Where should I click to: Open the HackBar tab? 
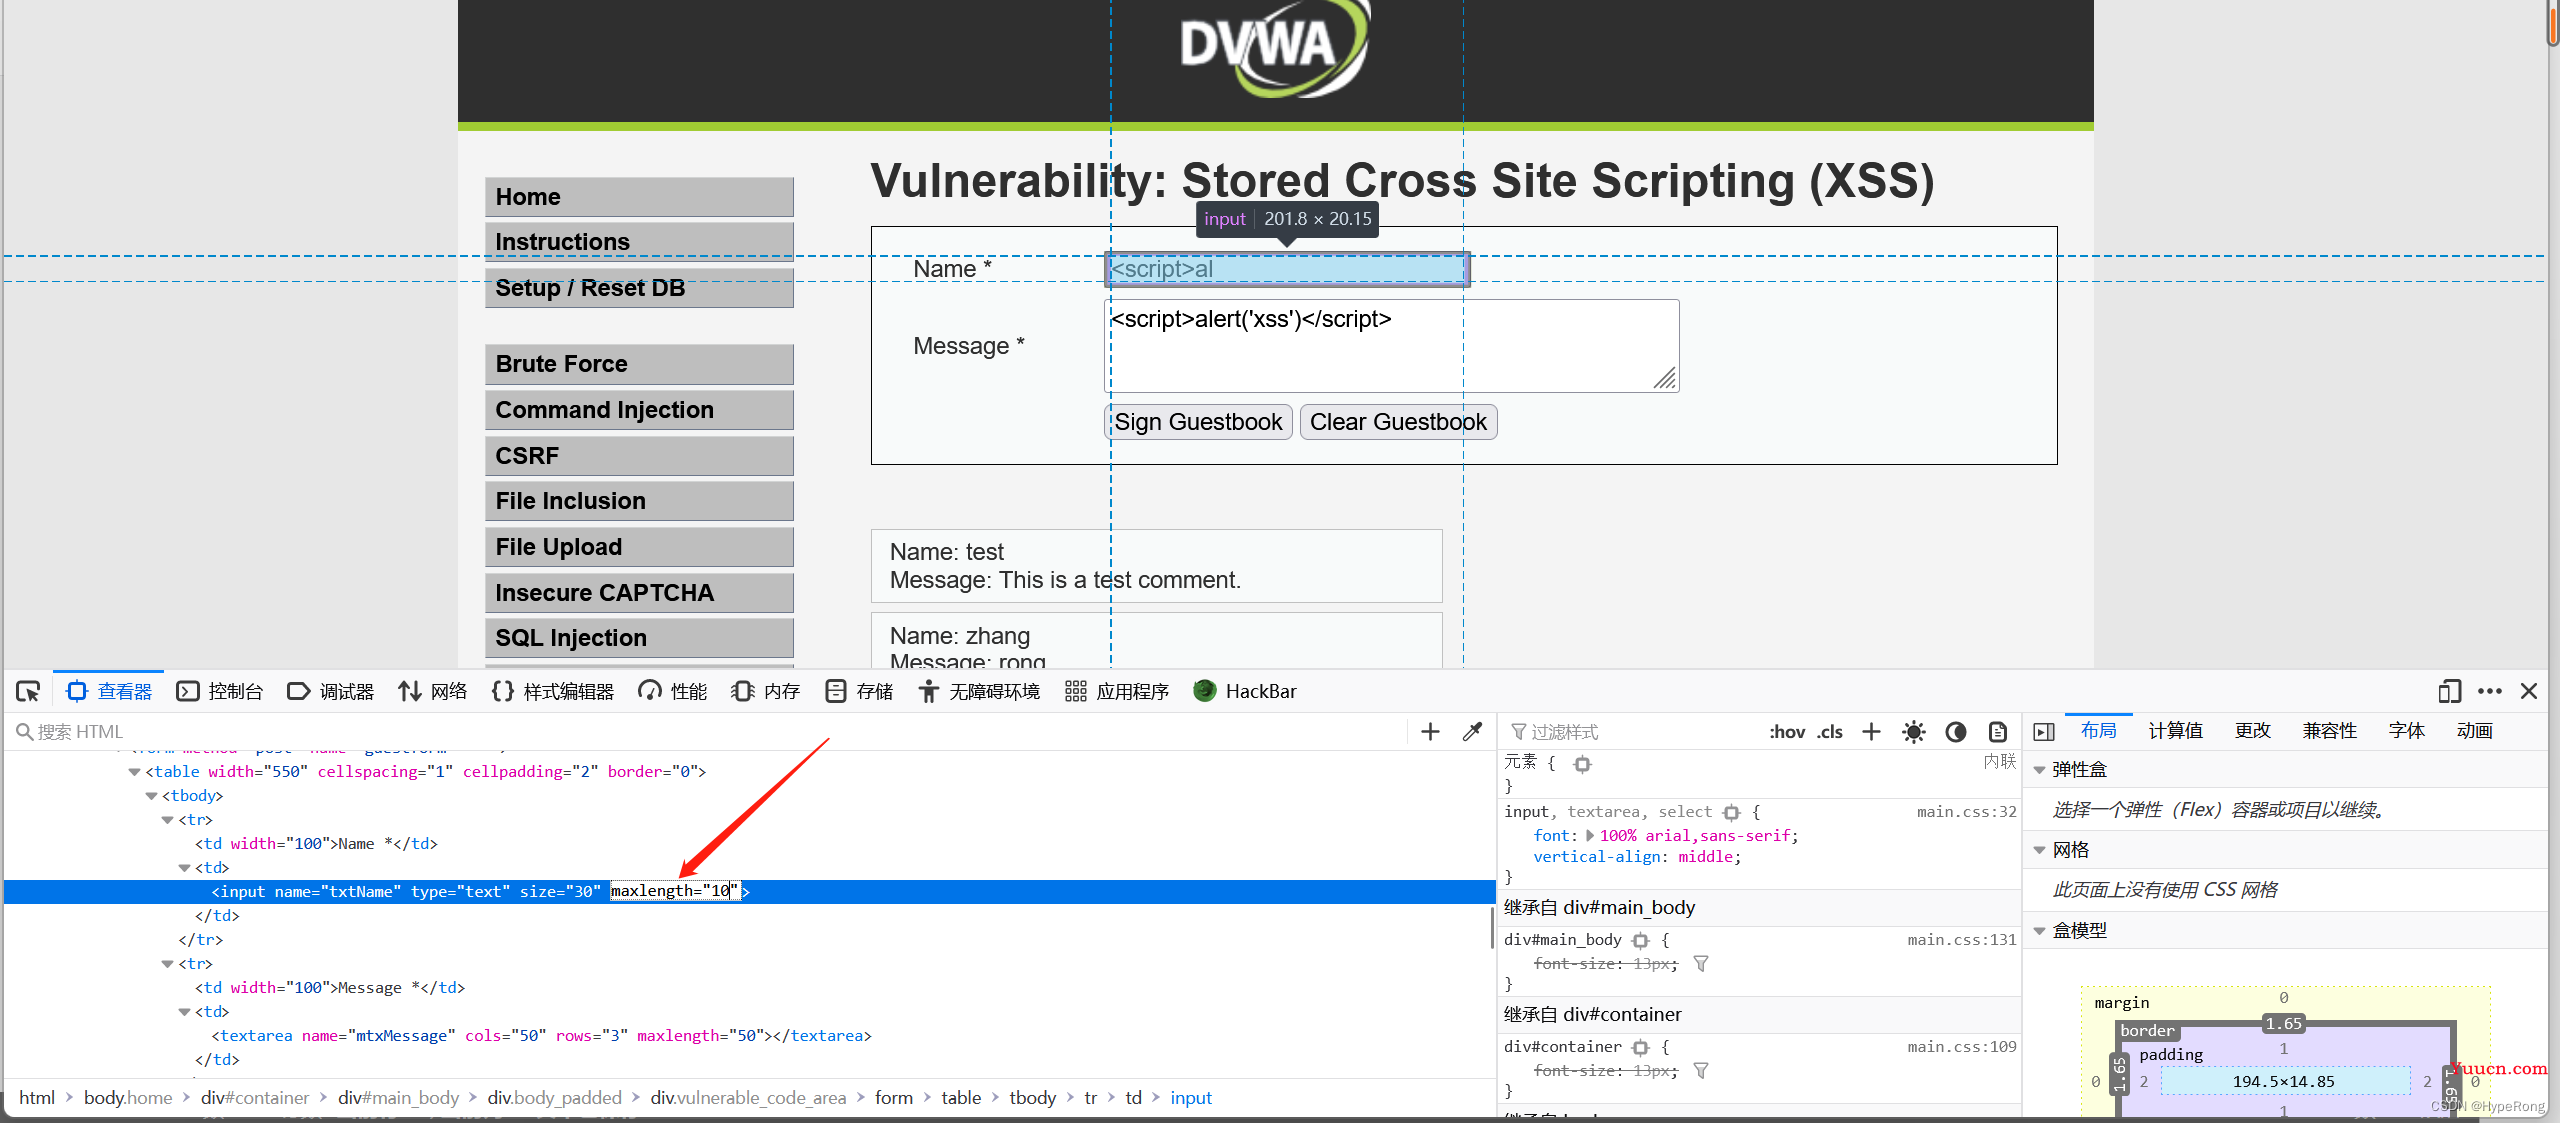[1245, 691]
